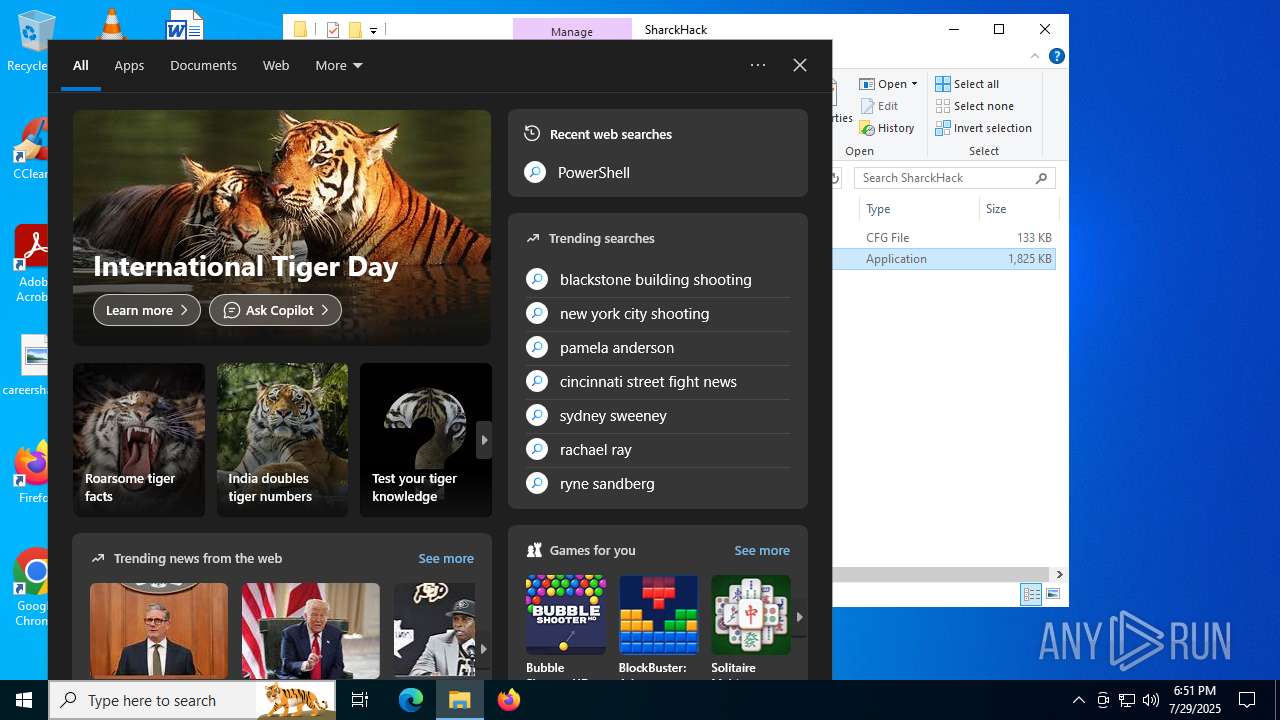Open the India doubles tiger numbers card
Screen dimensions: 1280x720
[x=283, y=440]
